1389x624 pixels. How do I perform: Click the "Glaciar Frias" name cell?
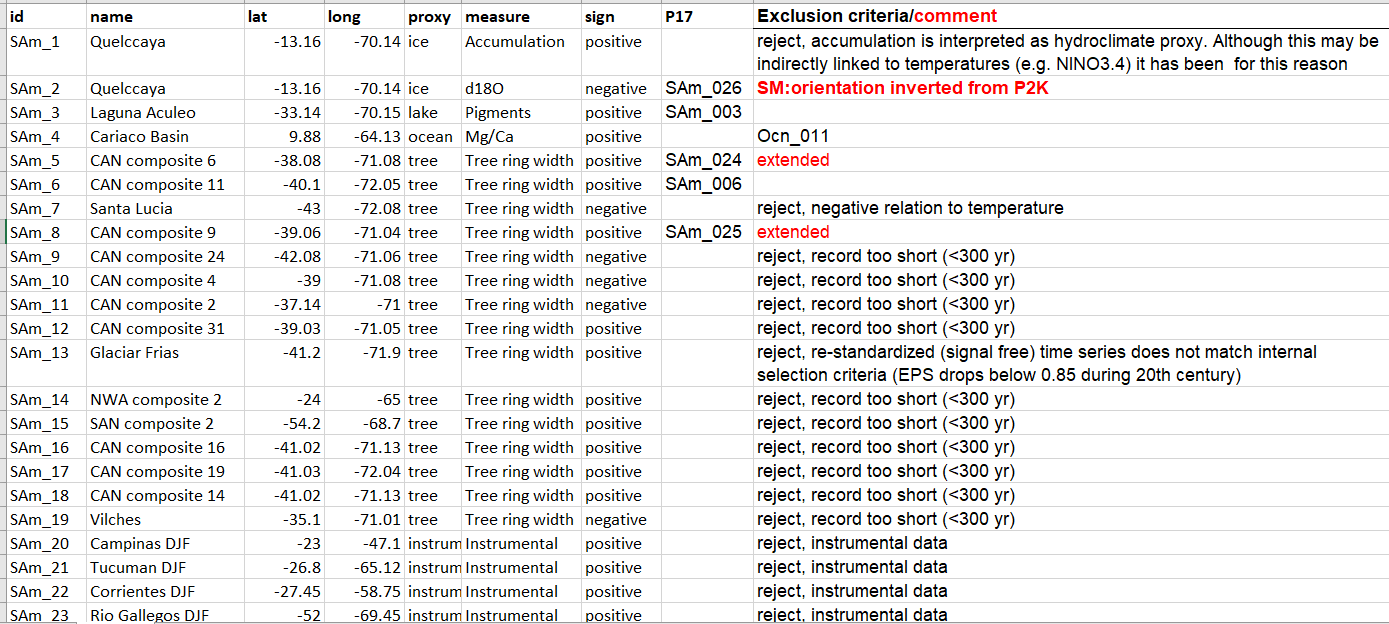point(135,353)
